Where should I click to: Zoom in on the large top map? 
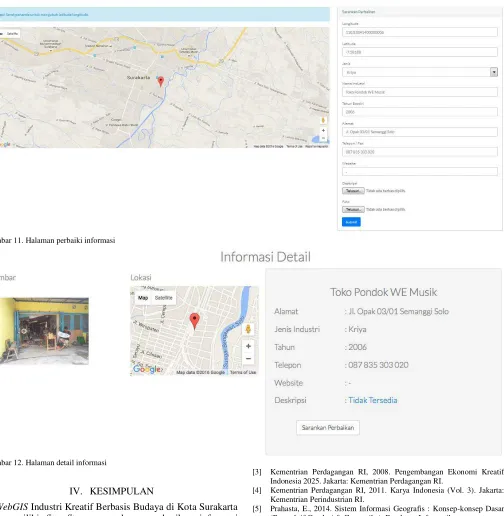click(x=323, y=130)
